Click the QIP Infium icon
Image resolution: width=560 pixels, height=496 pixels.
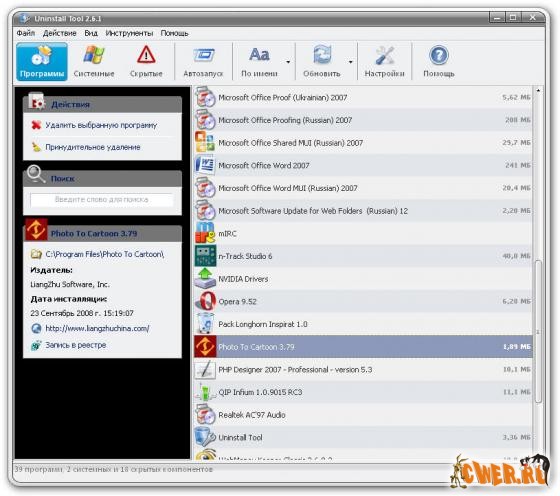point(205,392)
